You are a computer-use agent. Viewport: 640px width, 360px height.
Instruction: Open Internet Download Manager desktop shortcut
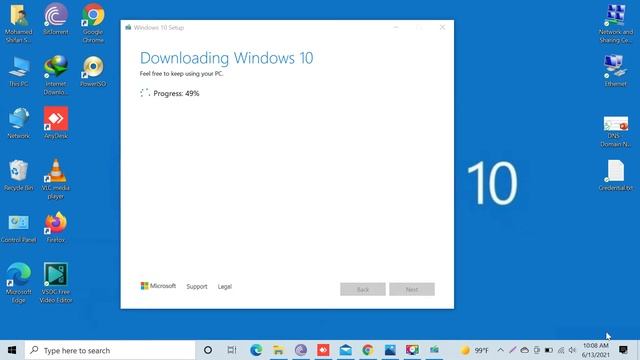pos(56,75)
